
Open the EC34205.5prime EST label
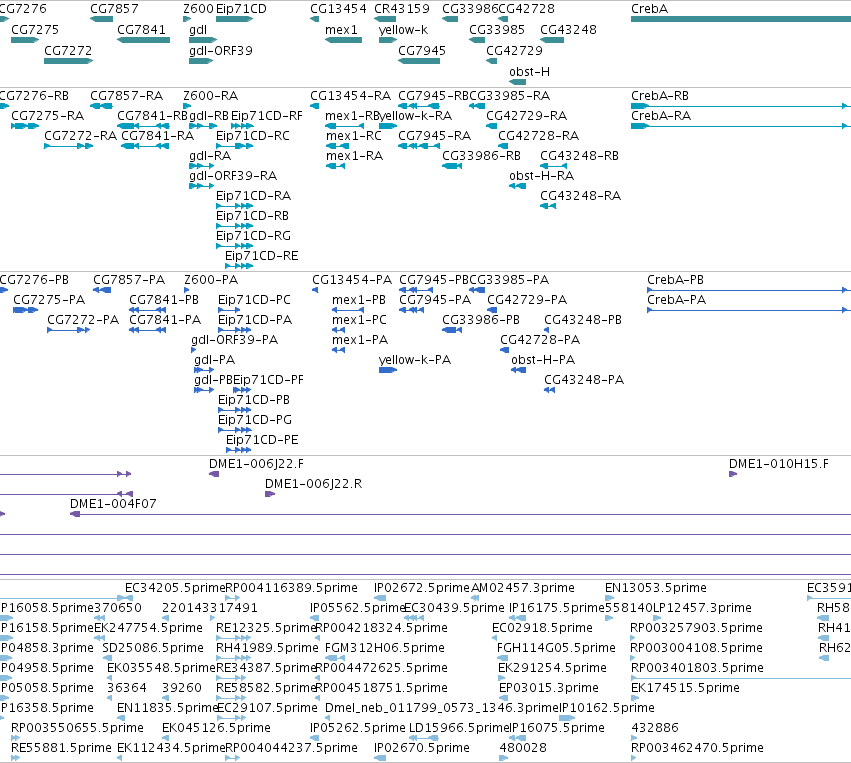tap(175, 588)
